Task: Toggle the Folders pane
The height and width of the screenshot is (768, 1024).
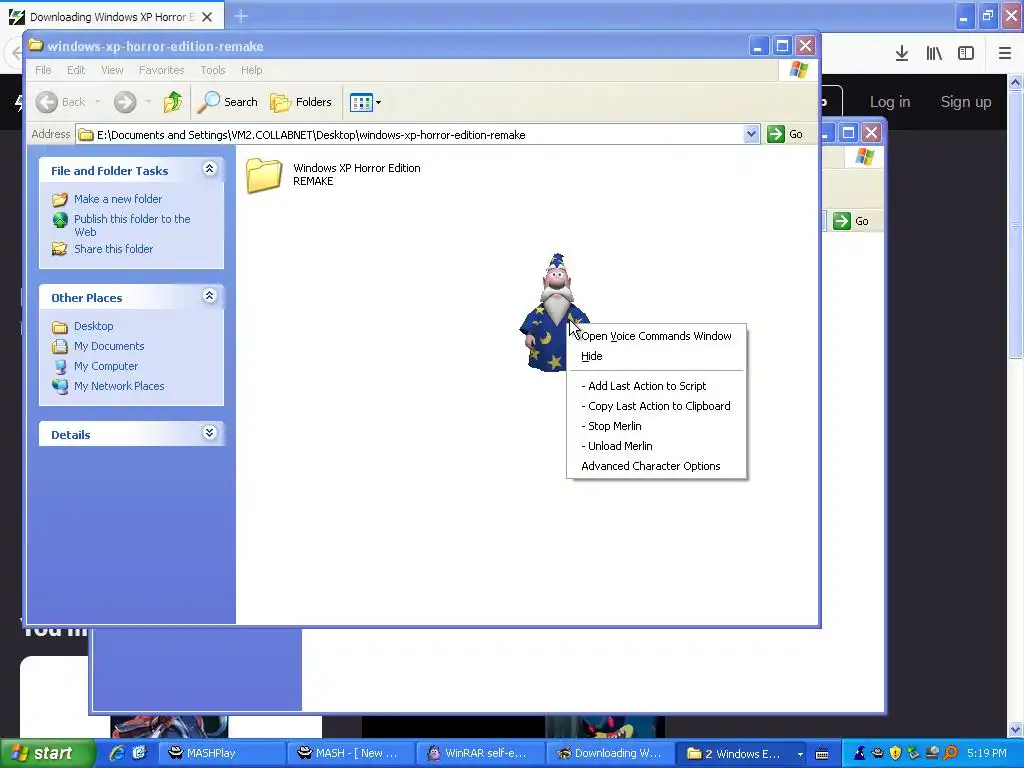Action: coord(301,102)
